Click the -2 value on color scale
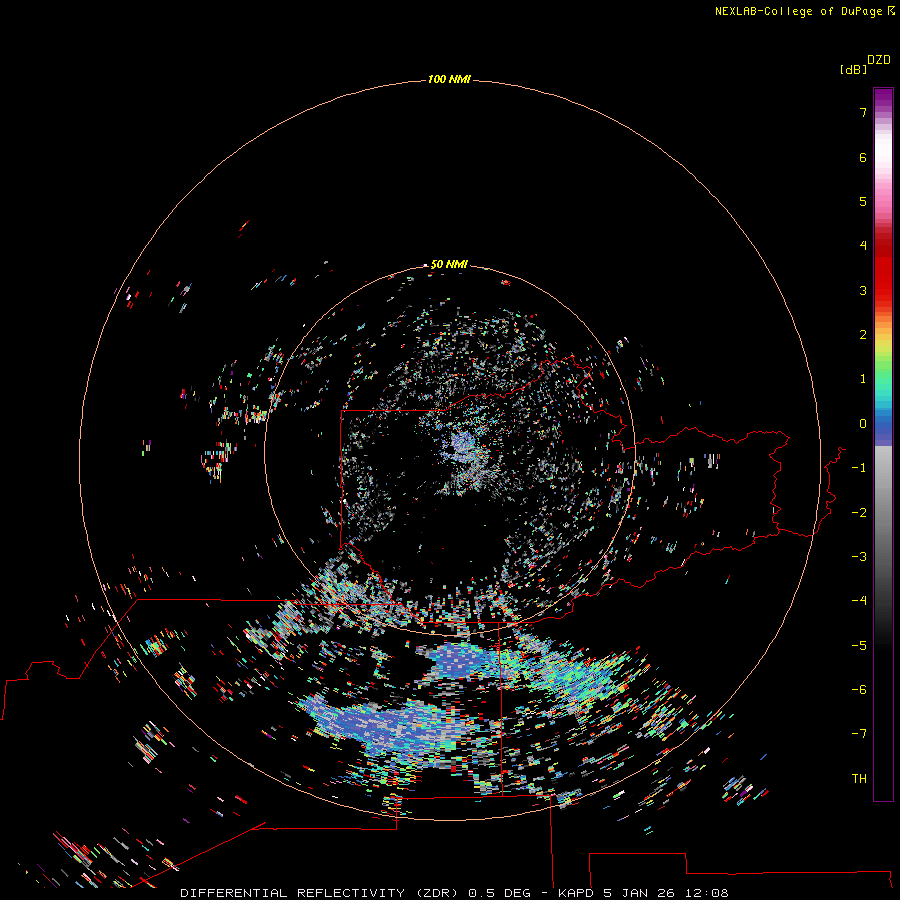This screenshot has width=900, height=900. (x=859, y=513)
